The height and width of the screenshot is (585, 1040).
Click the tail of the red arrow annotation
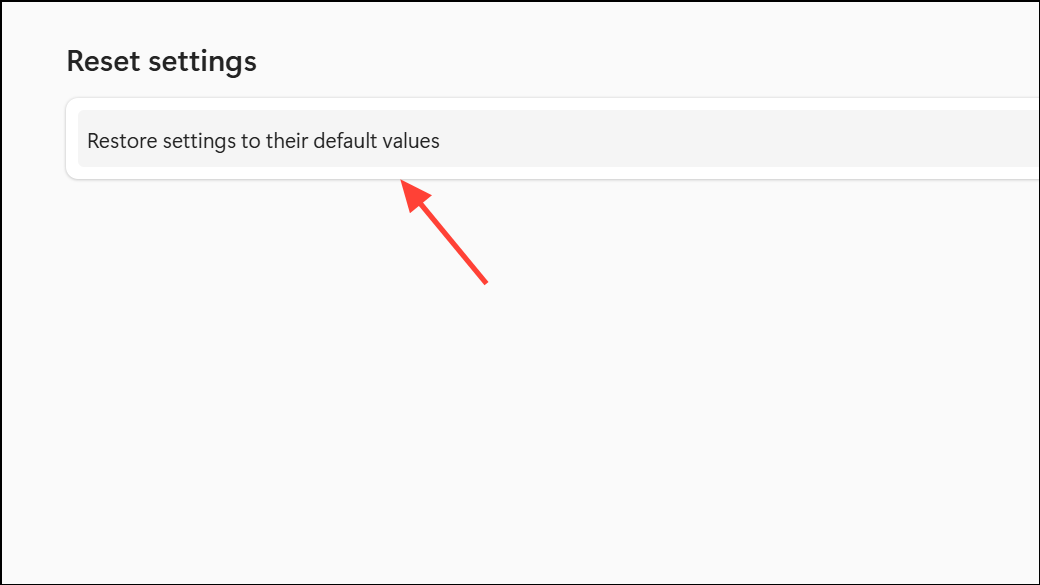485,282
